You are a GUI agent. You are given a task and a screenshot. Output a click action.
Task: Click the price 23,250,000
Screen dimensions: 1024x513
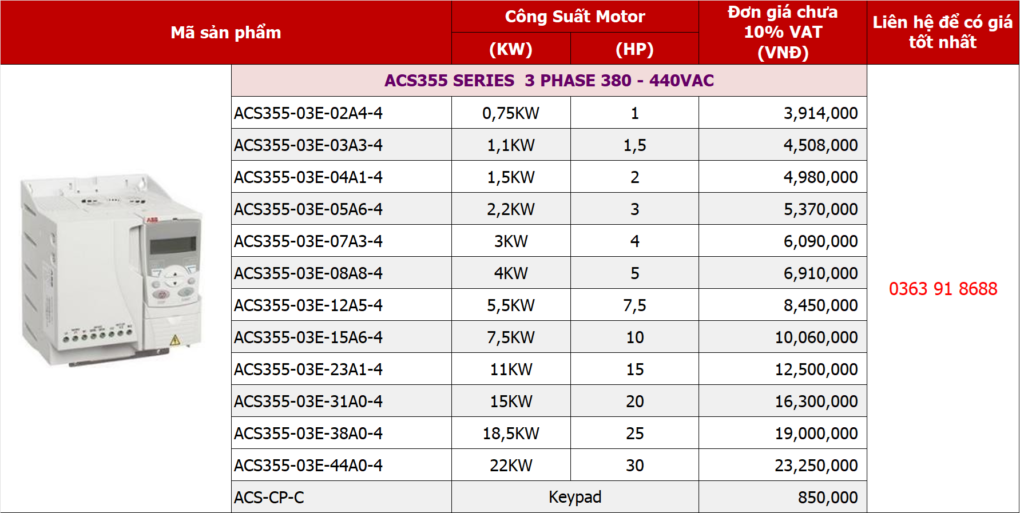click(x=815, y=465)
